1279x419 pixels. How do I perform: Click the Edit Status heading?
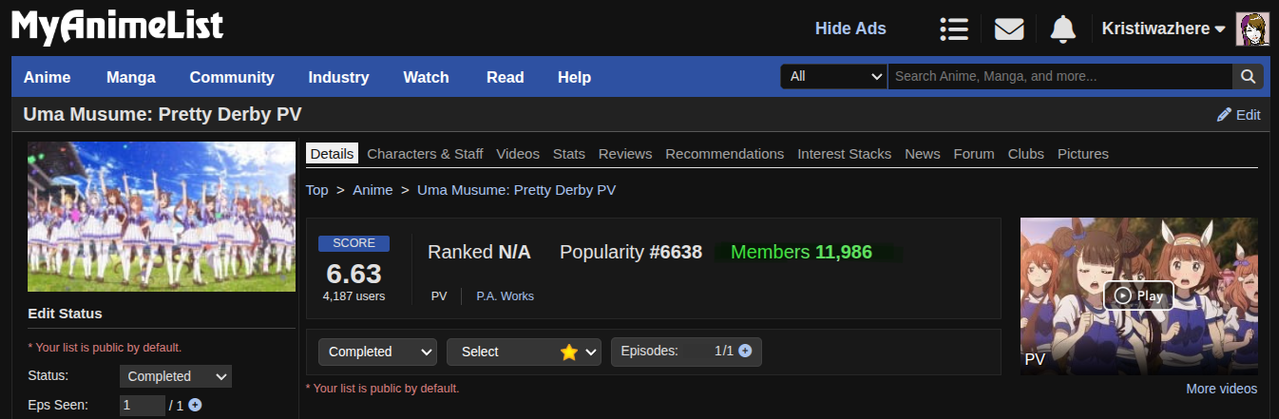pos(65,313)
